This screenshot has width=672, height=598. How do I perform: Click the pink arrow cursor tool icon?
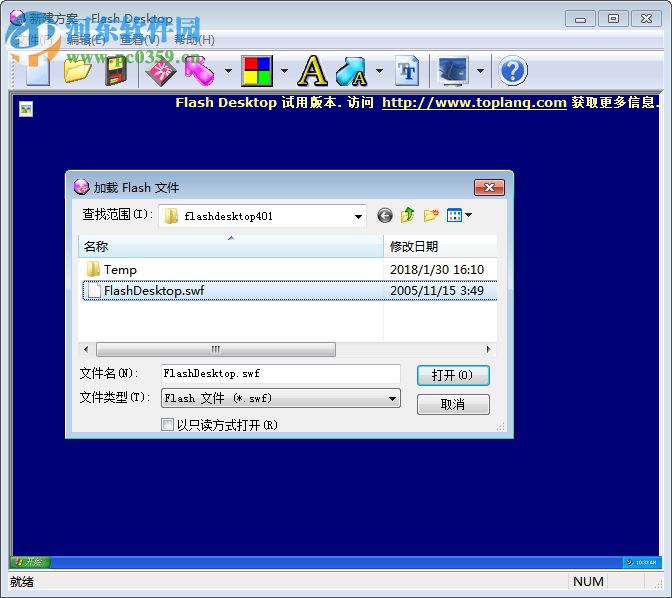[x=199, y=71]
